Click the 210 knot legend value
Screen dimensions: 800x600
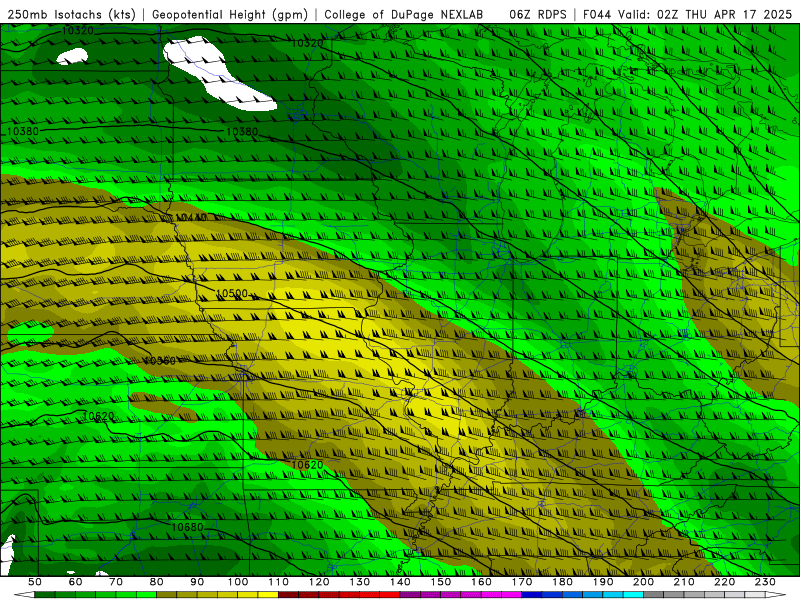(x=684, y=582)
